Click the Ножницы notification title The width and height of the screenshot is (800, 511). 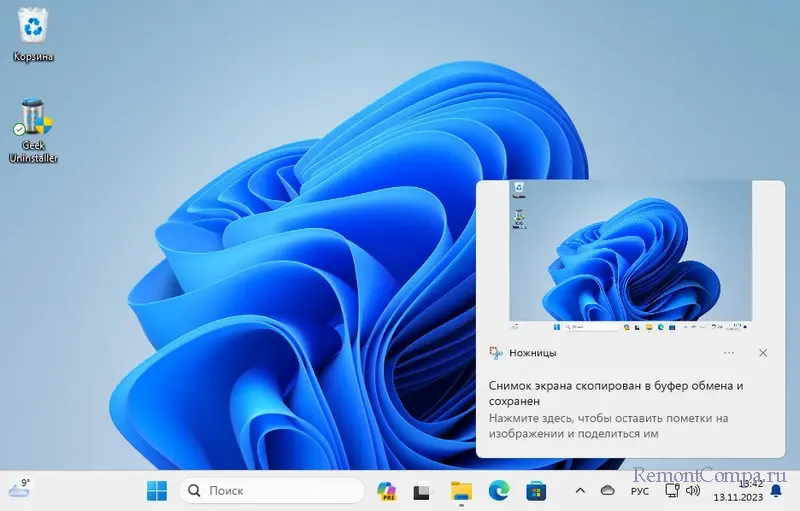tap(533, 353)
